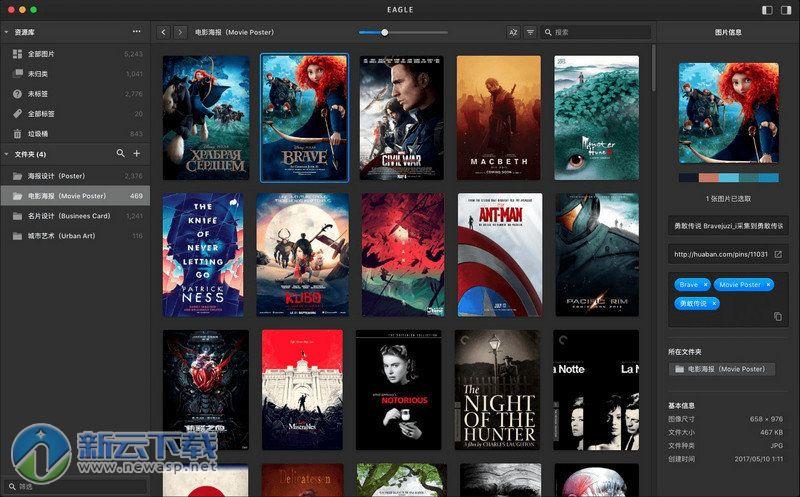Screen dimensions: 800x497
Task: Remove the Brave tag with its x
Action: [706, 285]
